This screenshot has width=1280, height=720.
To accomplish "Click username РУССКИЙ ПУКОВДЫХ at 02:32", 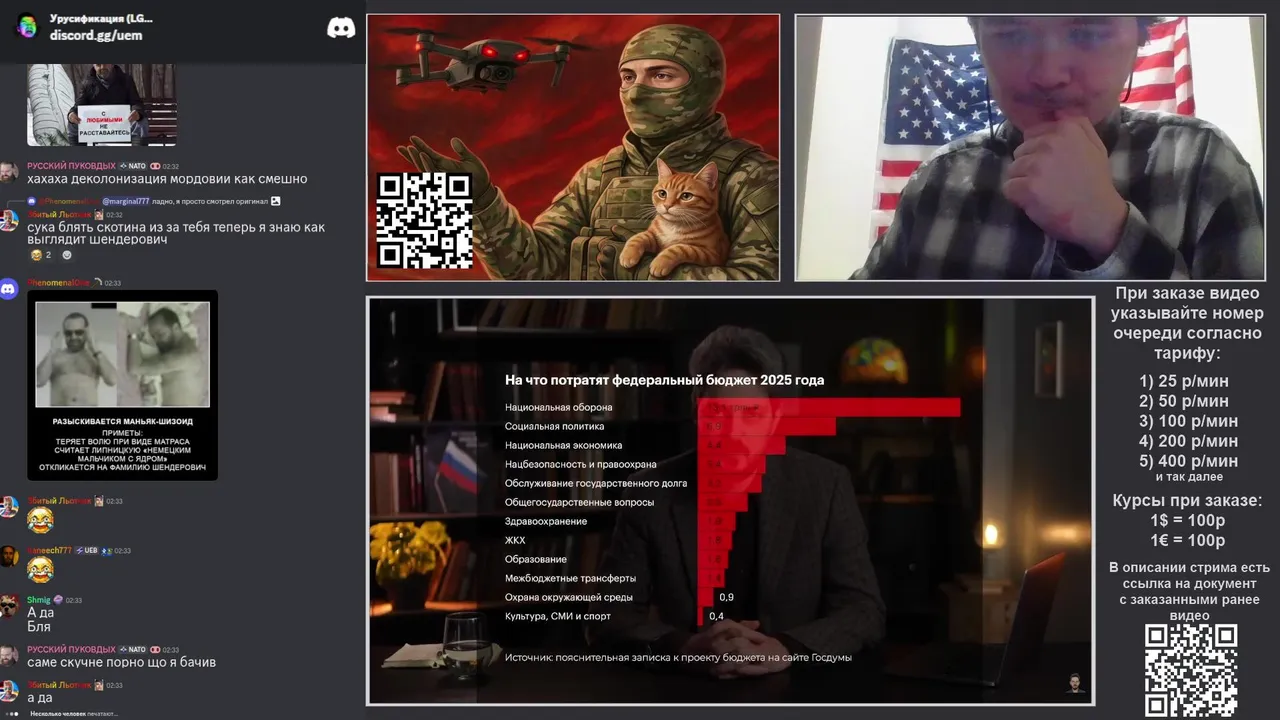I will pos(71,166).
